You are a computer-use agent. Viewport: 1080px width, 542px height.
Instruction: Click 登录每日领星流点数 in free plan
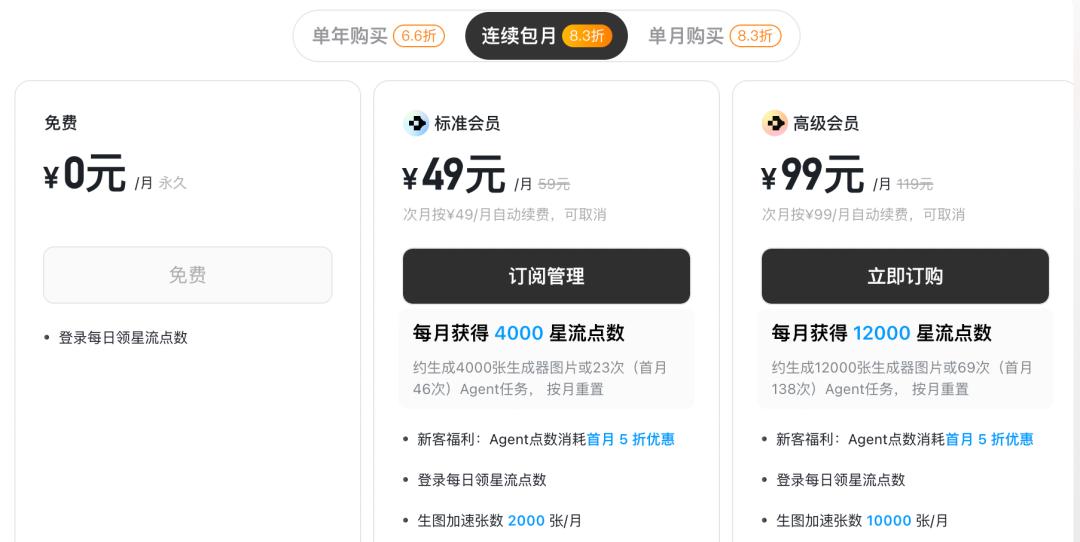coord(123,337)
